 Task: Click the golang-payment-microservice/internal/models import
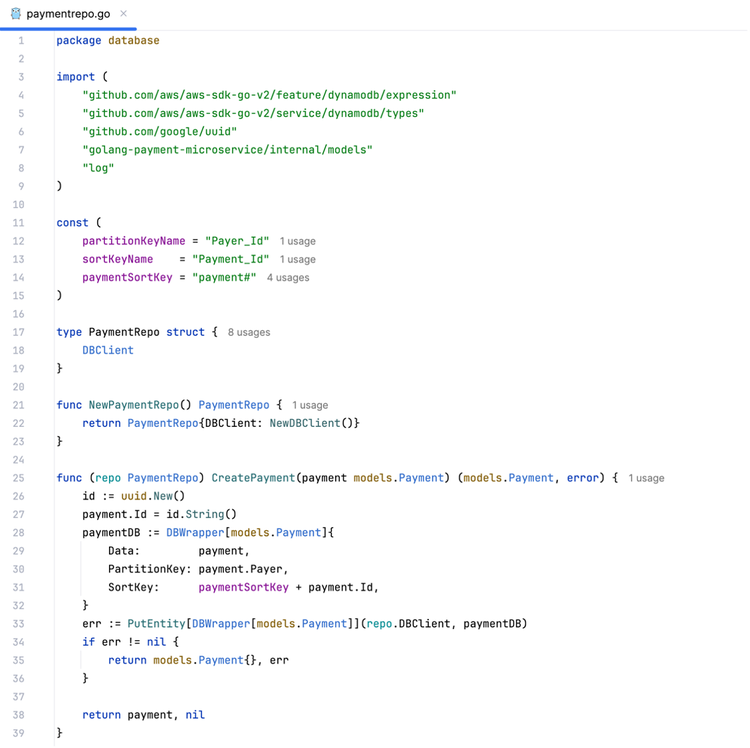228,150
